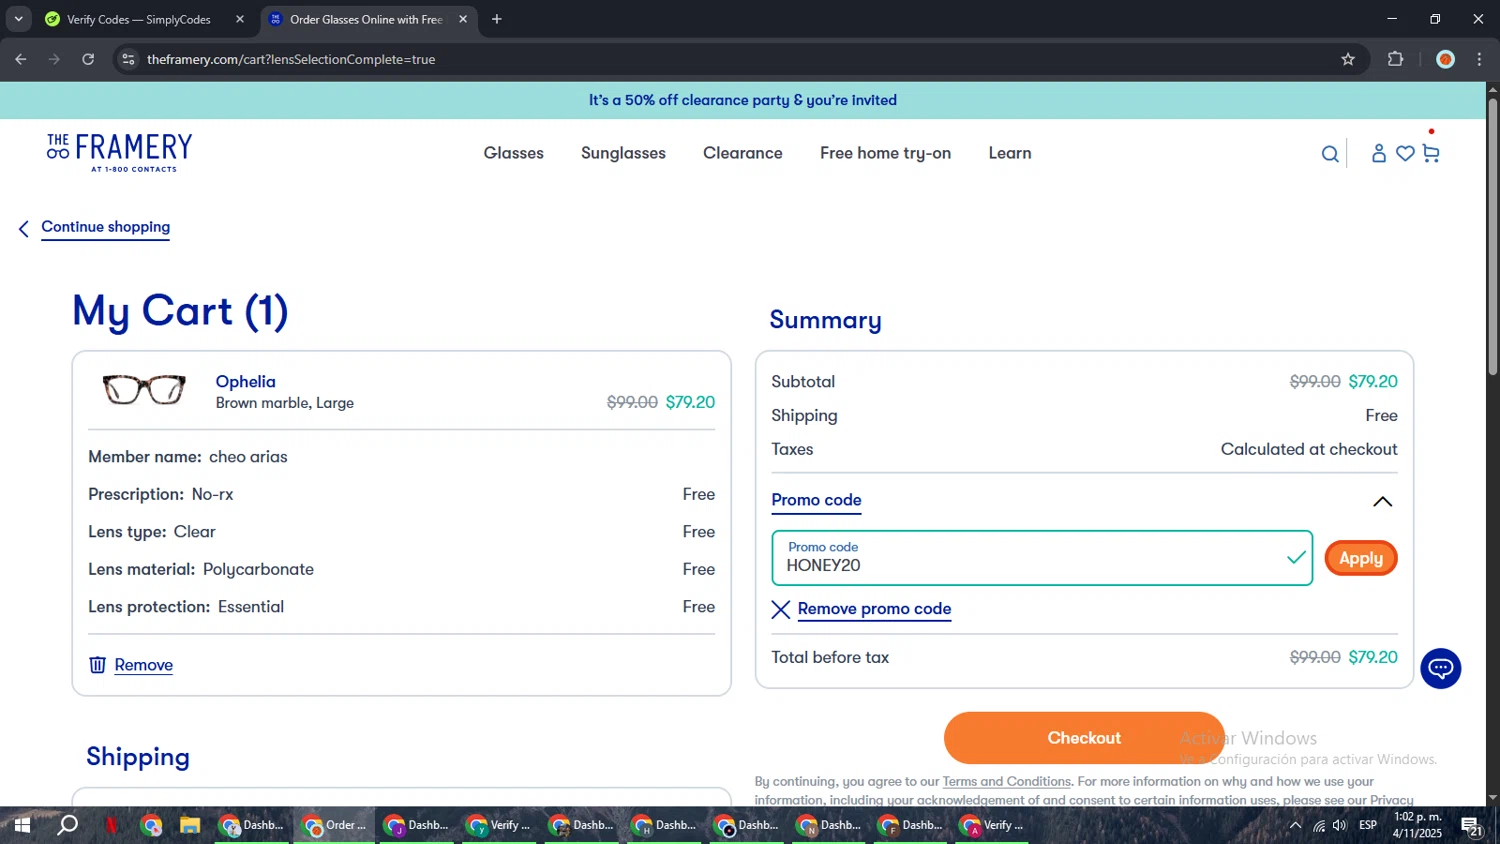Click the Total before tax label
This screenshot has height=844, width=1500.
(830, 657)
